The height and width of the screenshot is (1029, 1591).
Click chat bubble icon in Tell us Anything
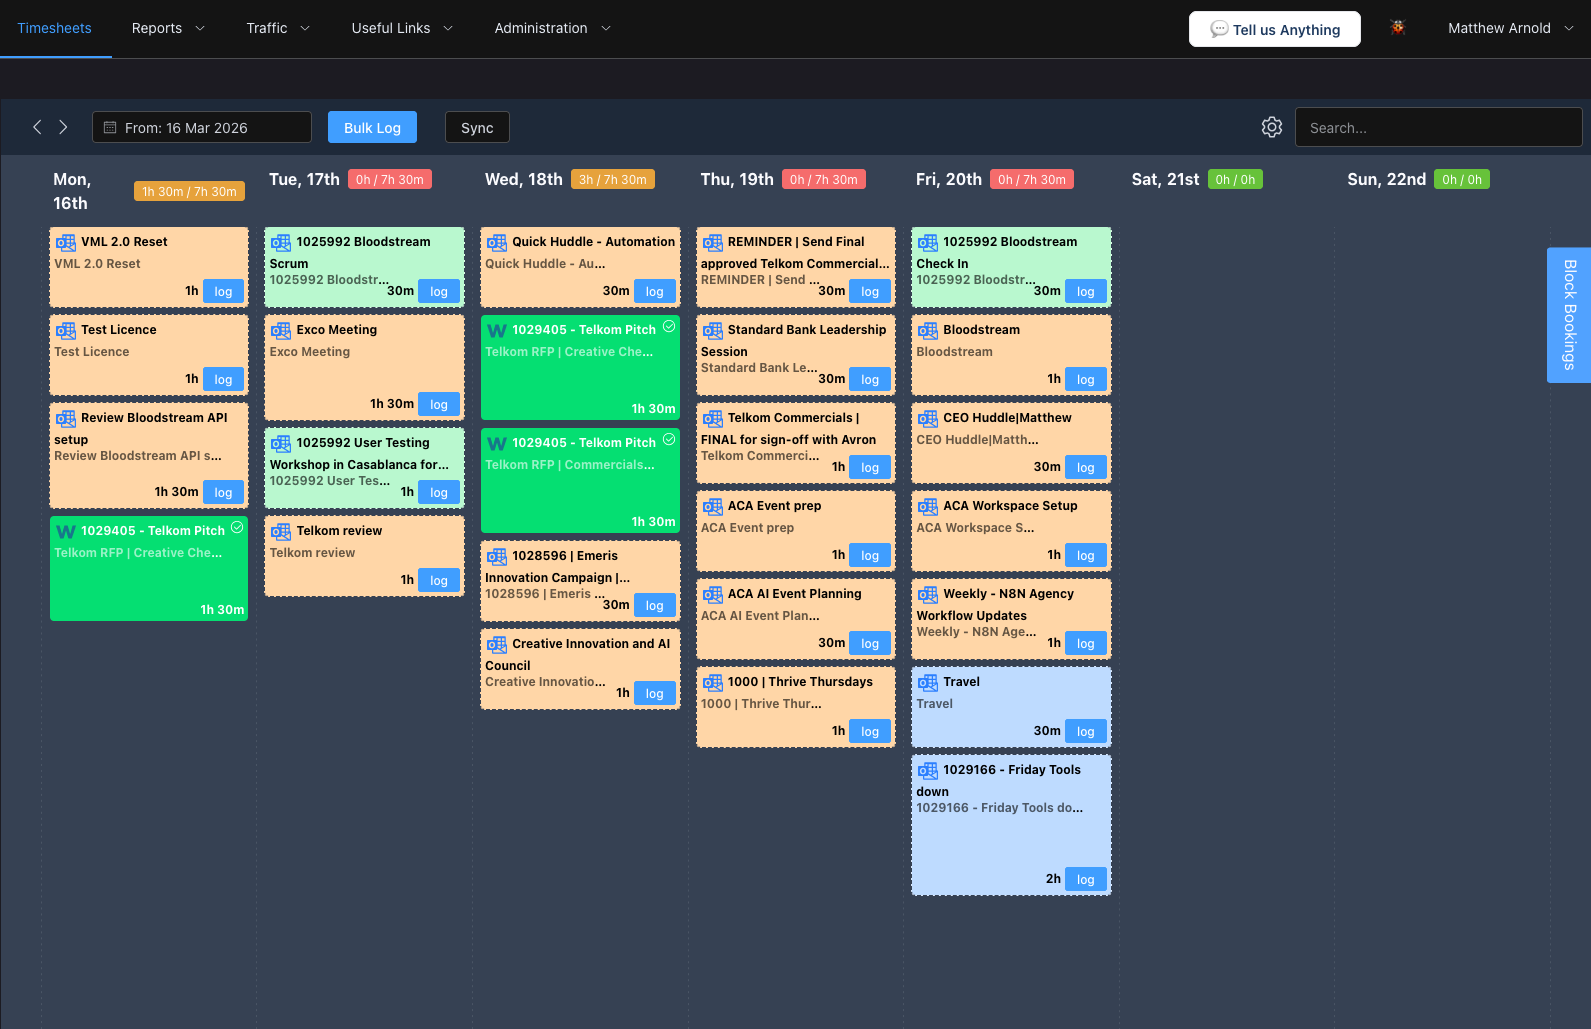[x=1219, y=29]
